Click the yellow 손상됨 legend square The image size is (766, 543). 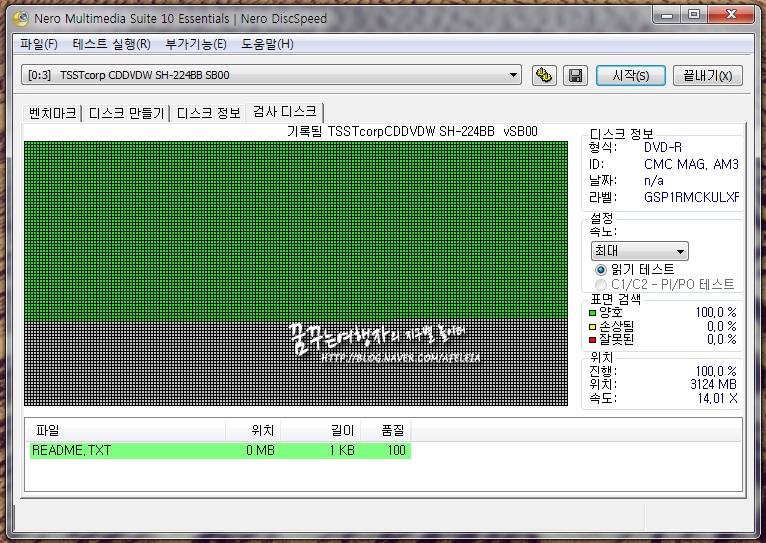tap(593, 327)
